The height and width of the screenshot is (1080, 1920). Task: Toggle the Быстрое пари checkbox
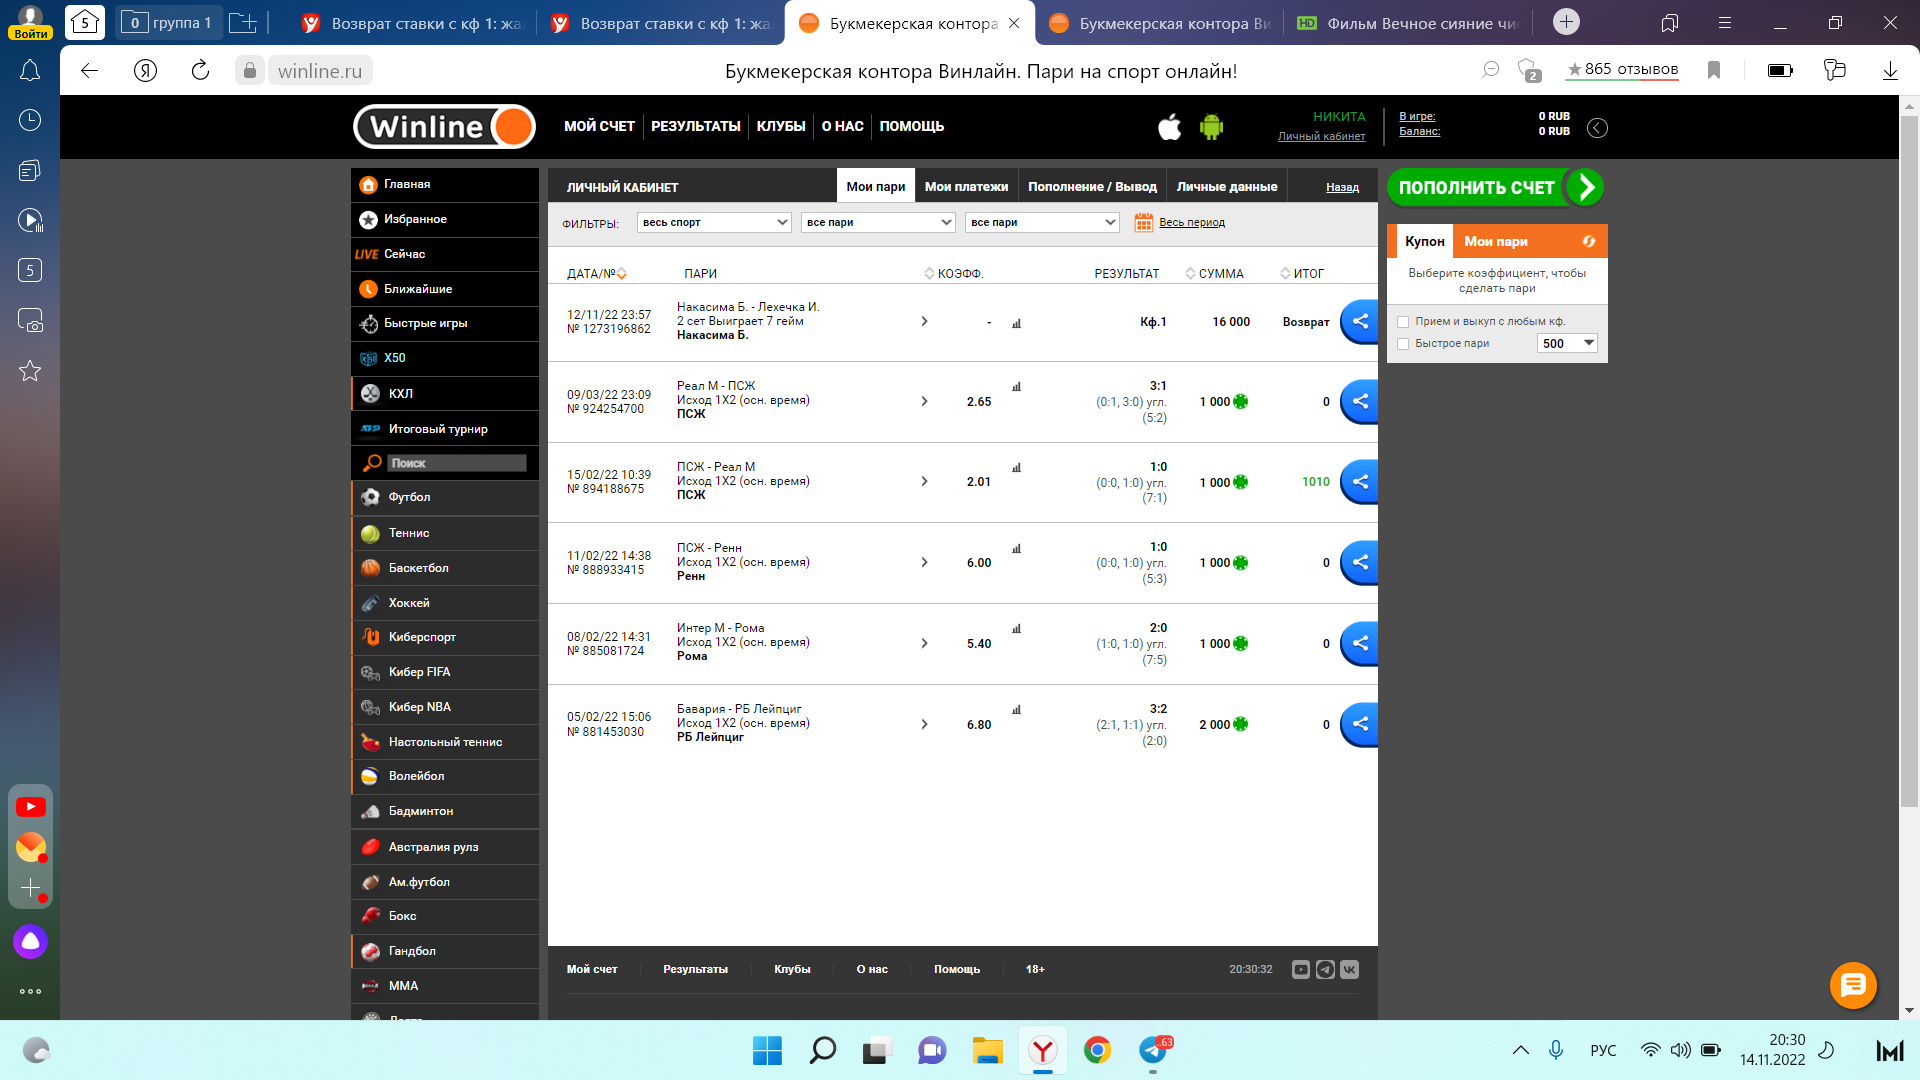1403,344
